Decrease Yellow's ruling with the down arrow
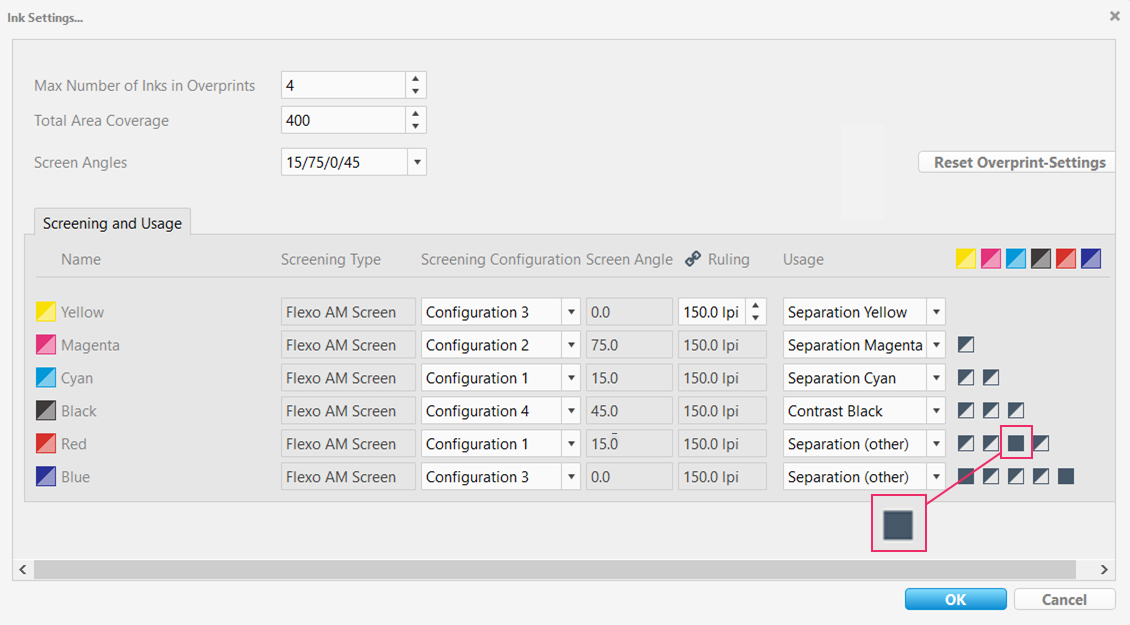1130x625 pixels. (x=755, y=318)
